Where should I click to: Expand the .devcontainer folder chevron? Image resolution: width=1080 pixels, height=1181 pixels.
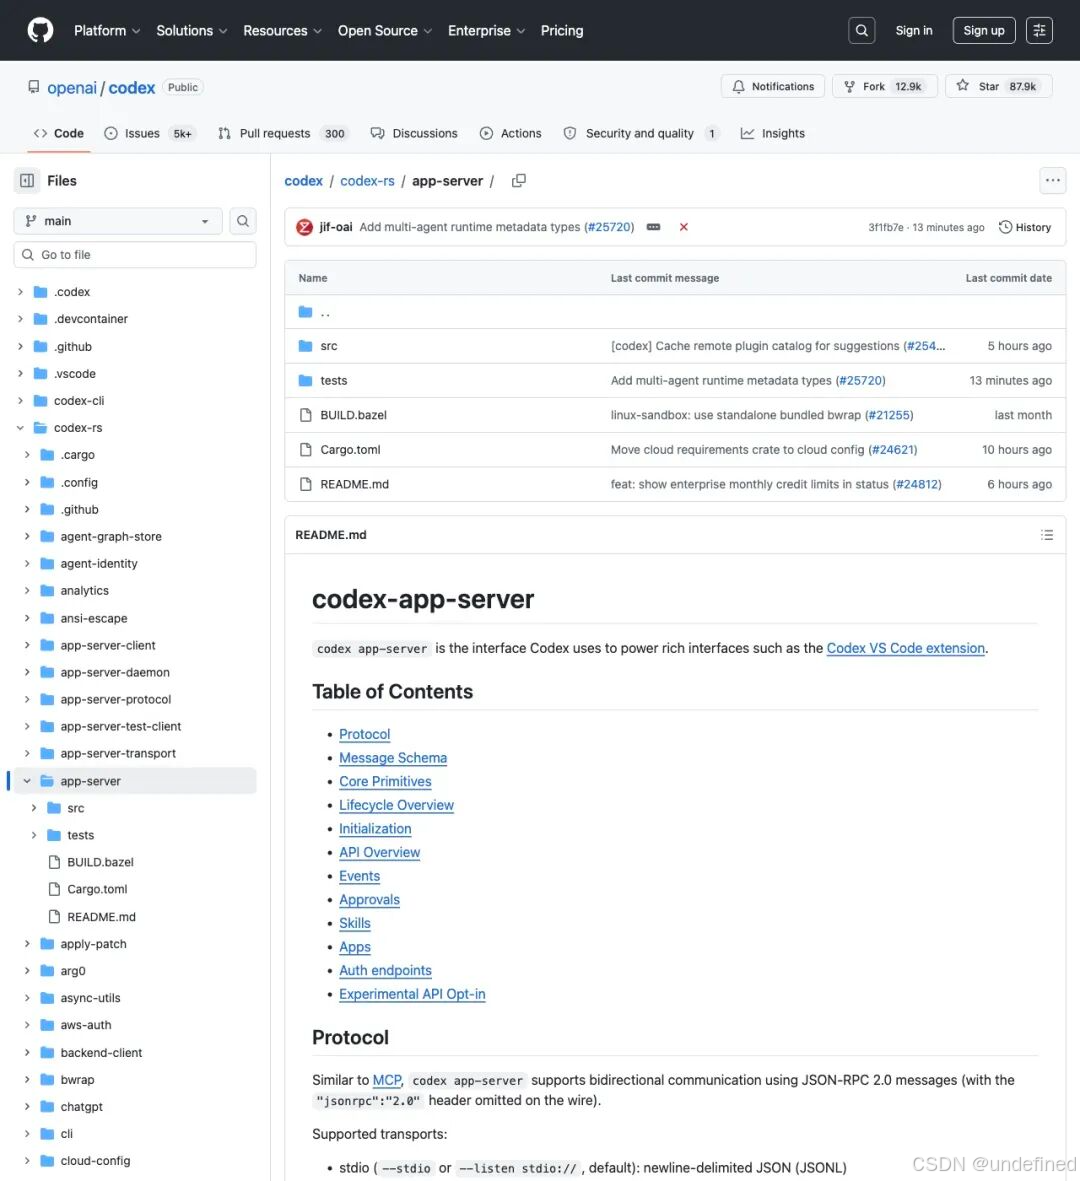point(20,319)
